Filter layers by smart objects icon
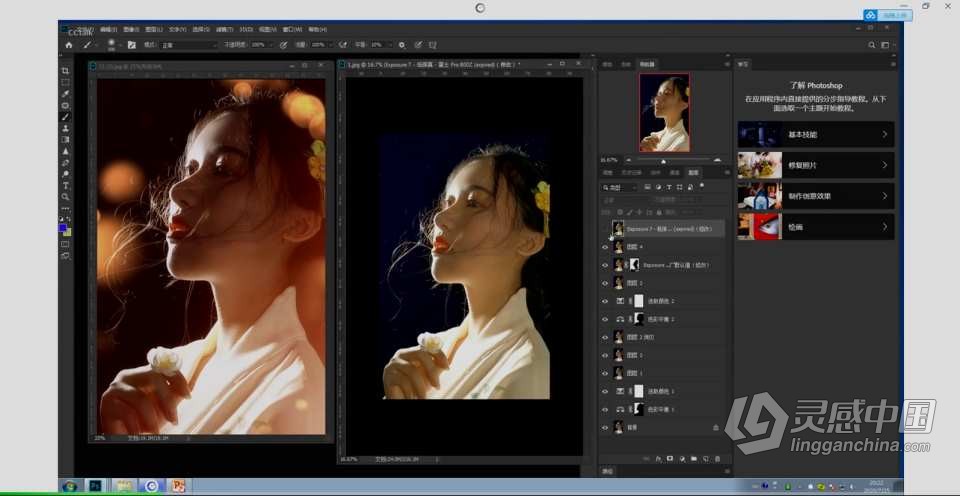This screenshot has width=960, height=496. pos(691,187)
